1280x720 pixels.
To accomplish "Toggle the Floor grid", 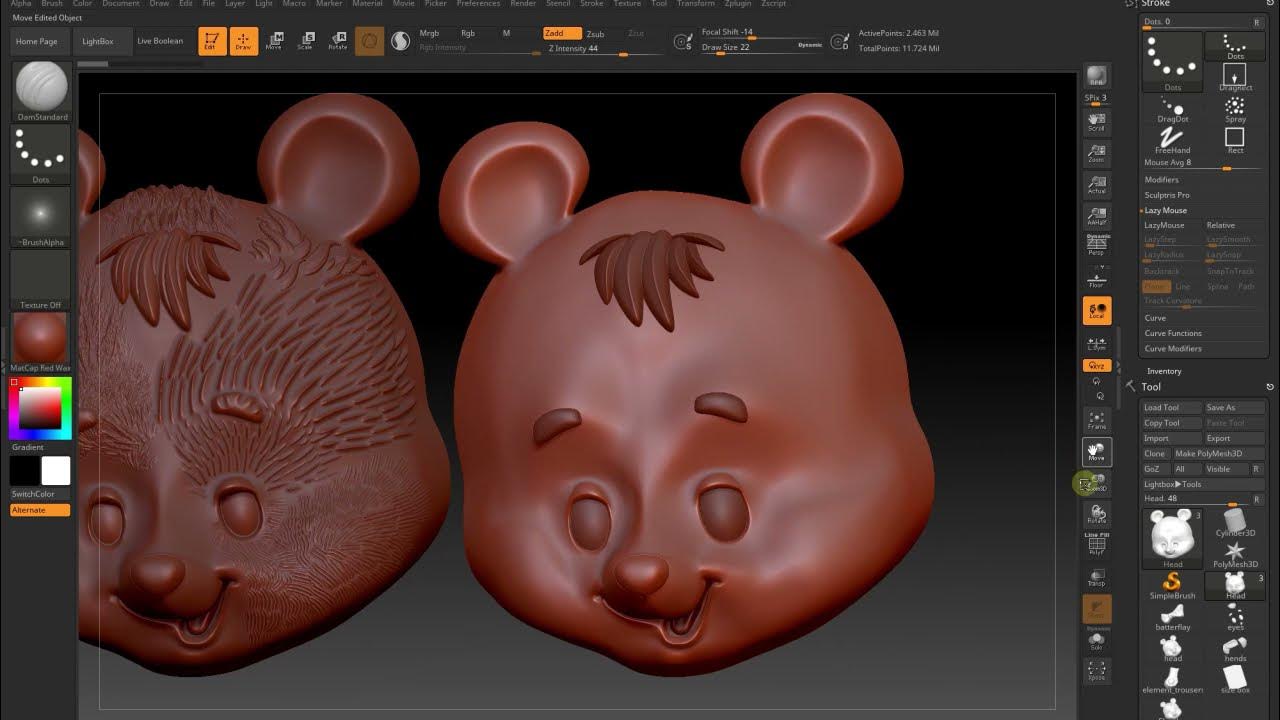I will (x=1097, y=278).
